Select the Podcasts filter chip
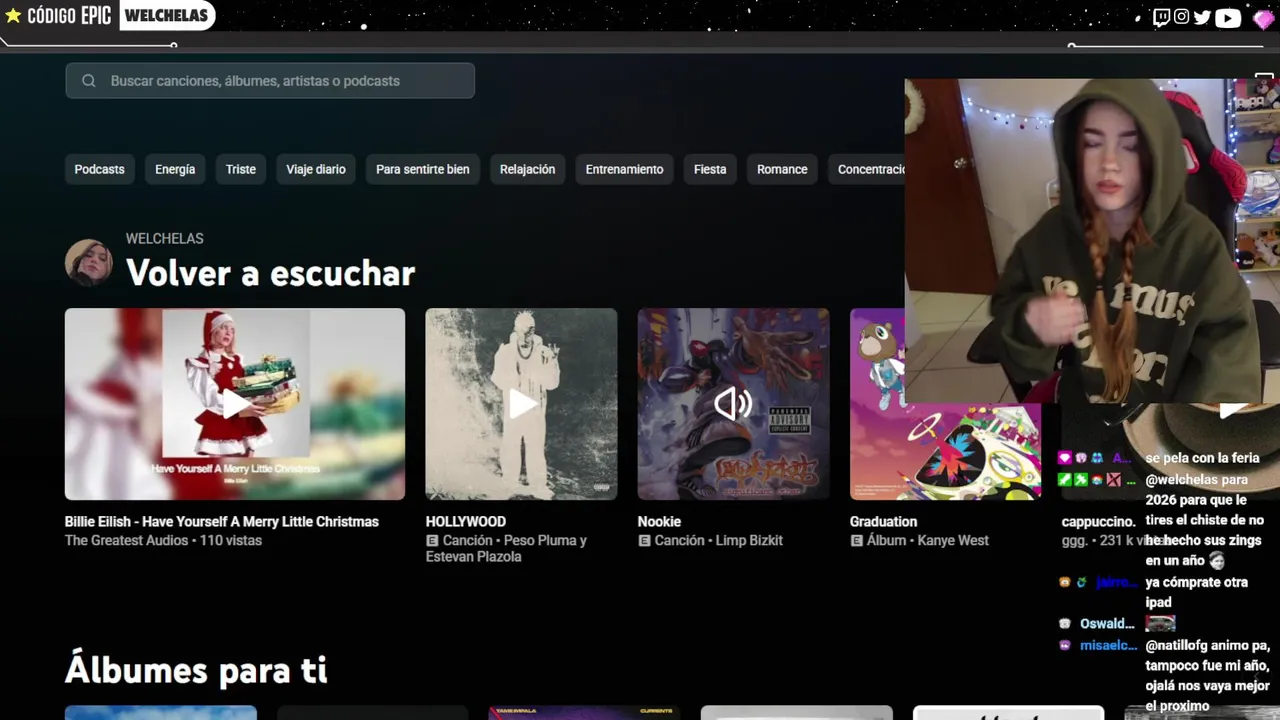Screen dimensions: 1280x720 100,169
